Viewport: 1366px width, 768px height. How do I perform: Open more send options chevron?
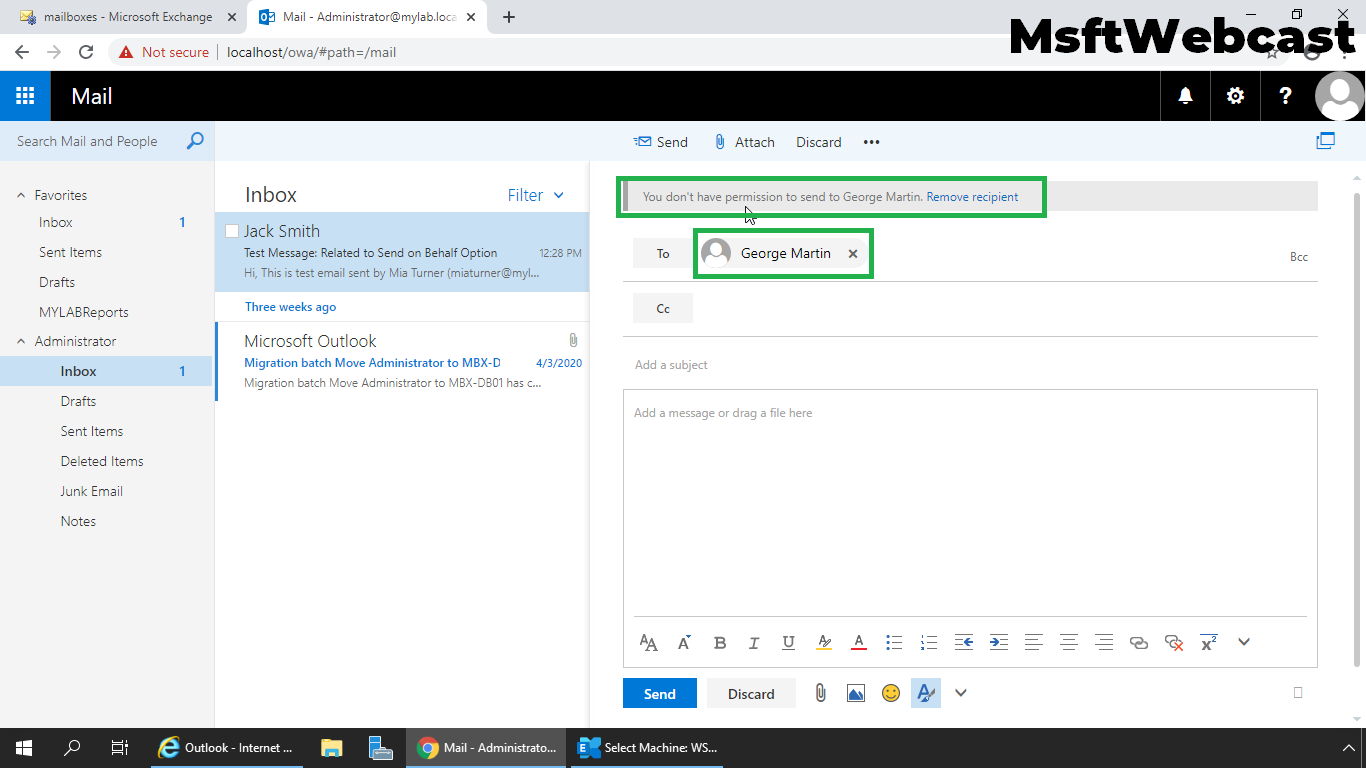(x=961, y=693)
